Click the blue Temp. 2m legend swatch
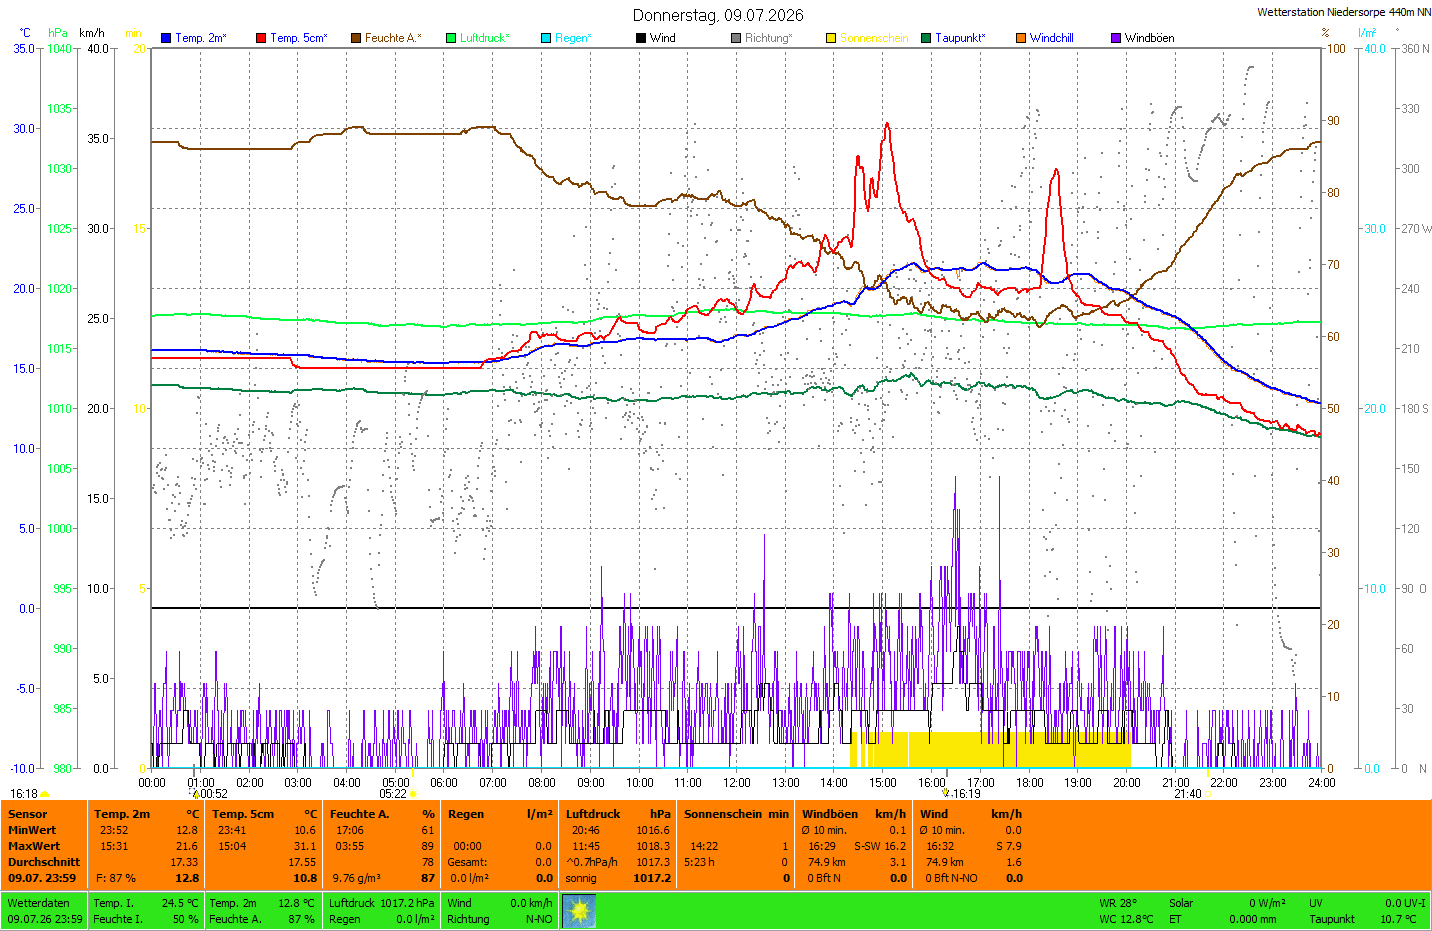The image size is (1432, 931). [166, 38]
